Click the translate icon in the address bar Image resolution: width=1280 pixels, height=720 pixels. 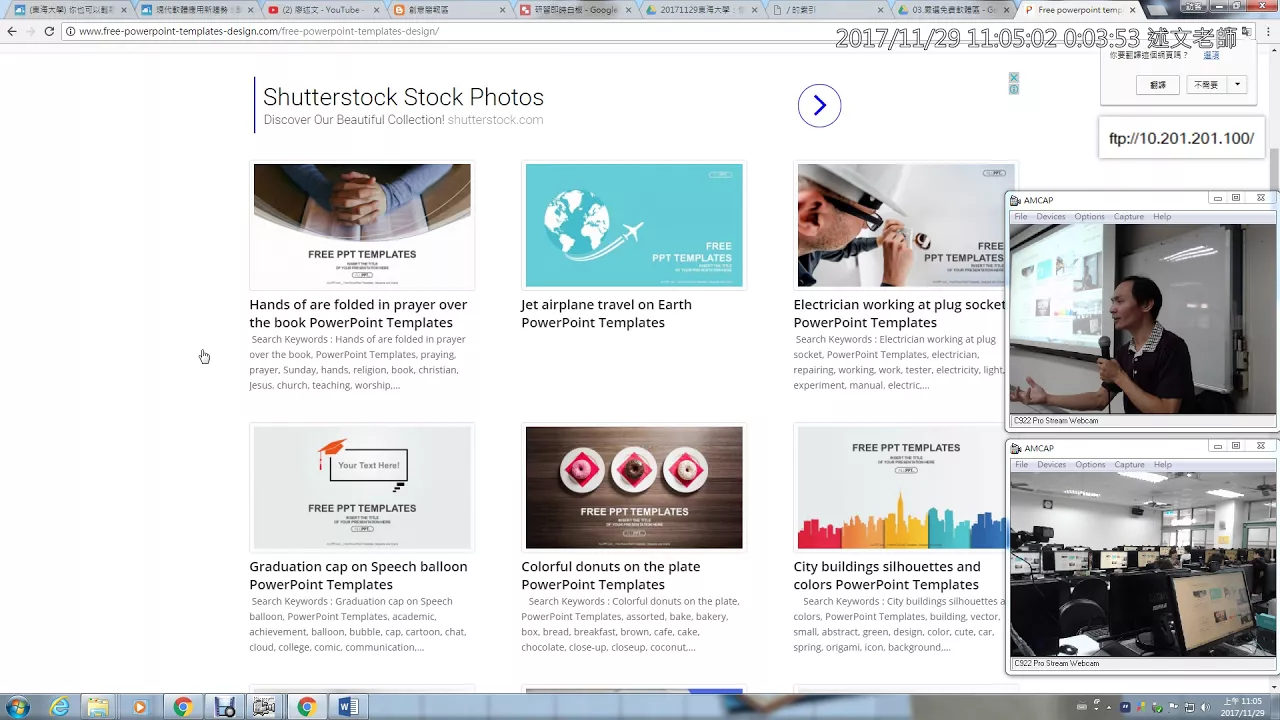tap(1246, 31)
